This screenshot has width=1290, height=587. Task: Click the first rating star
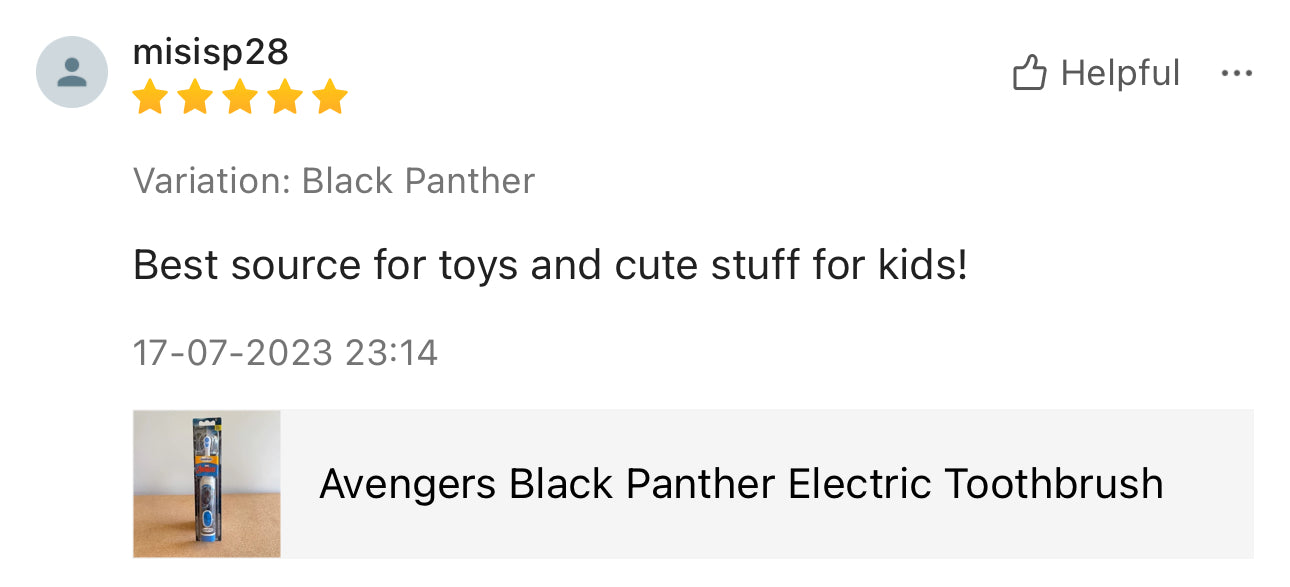coord(150,98)
